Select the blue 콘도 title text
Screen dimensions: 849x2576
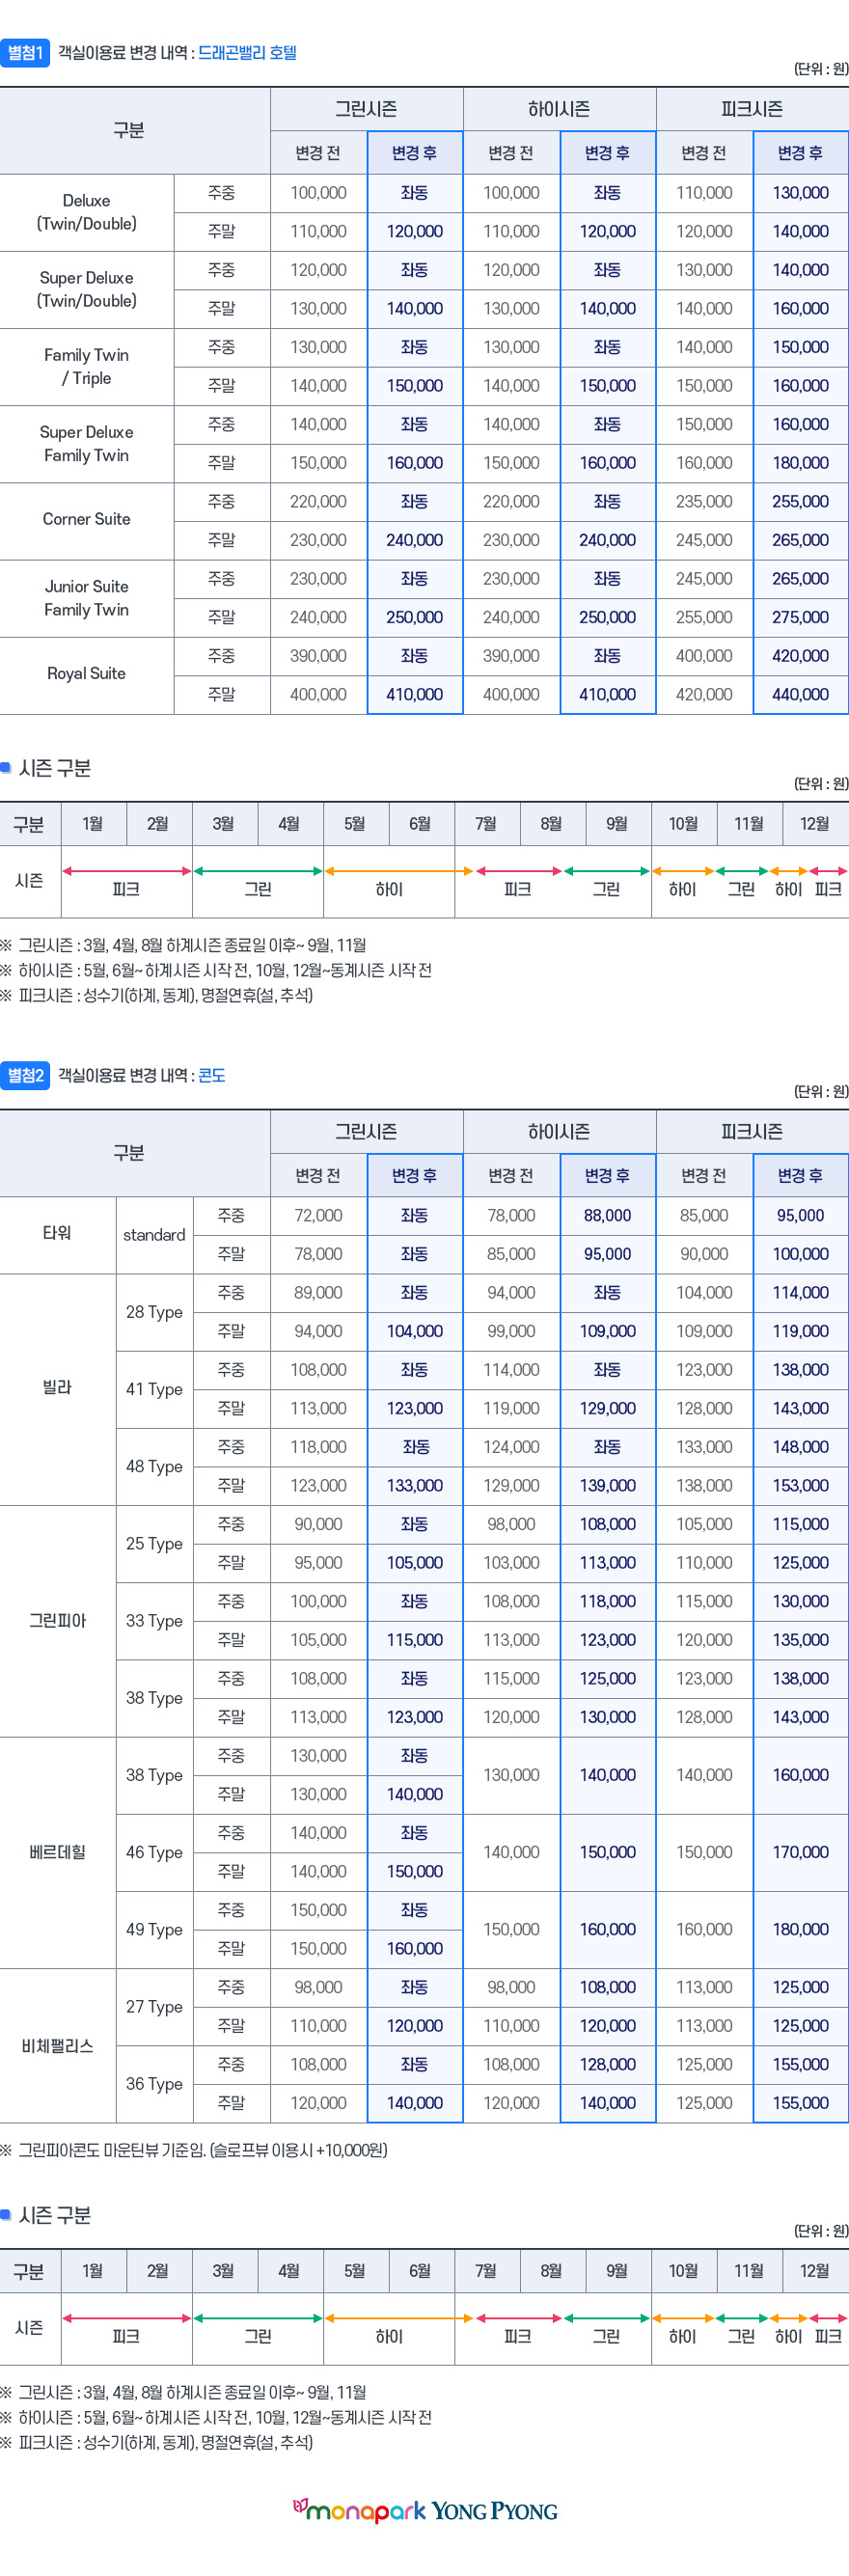[211, 1076]
